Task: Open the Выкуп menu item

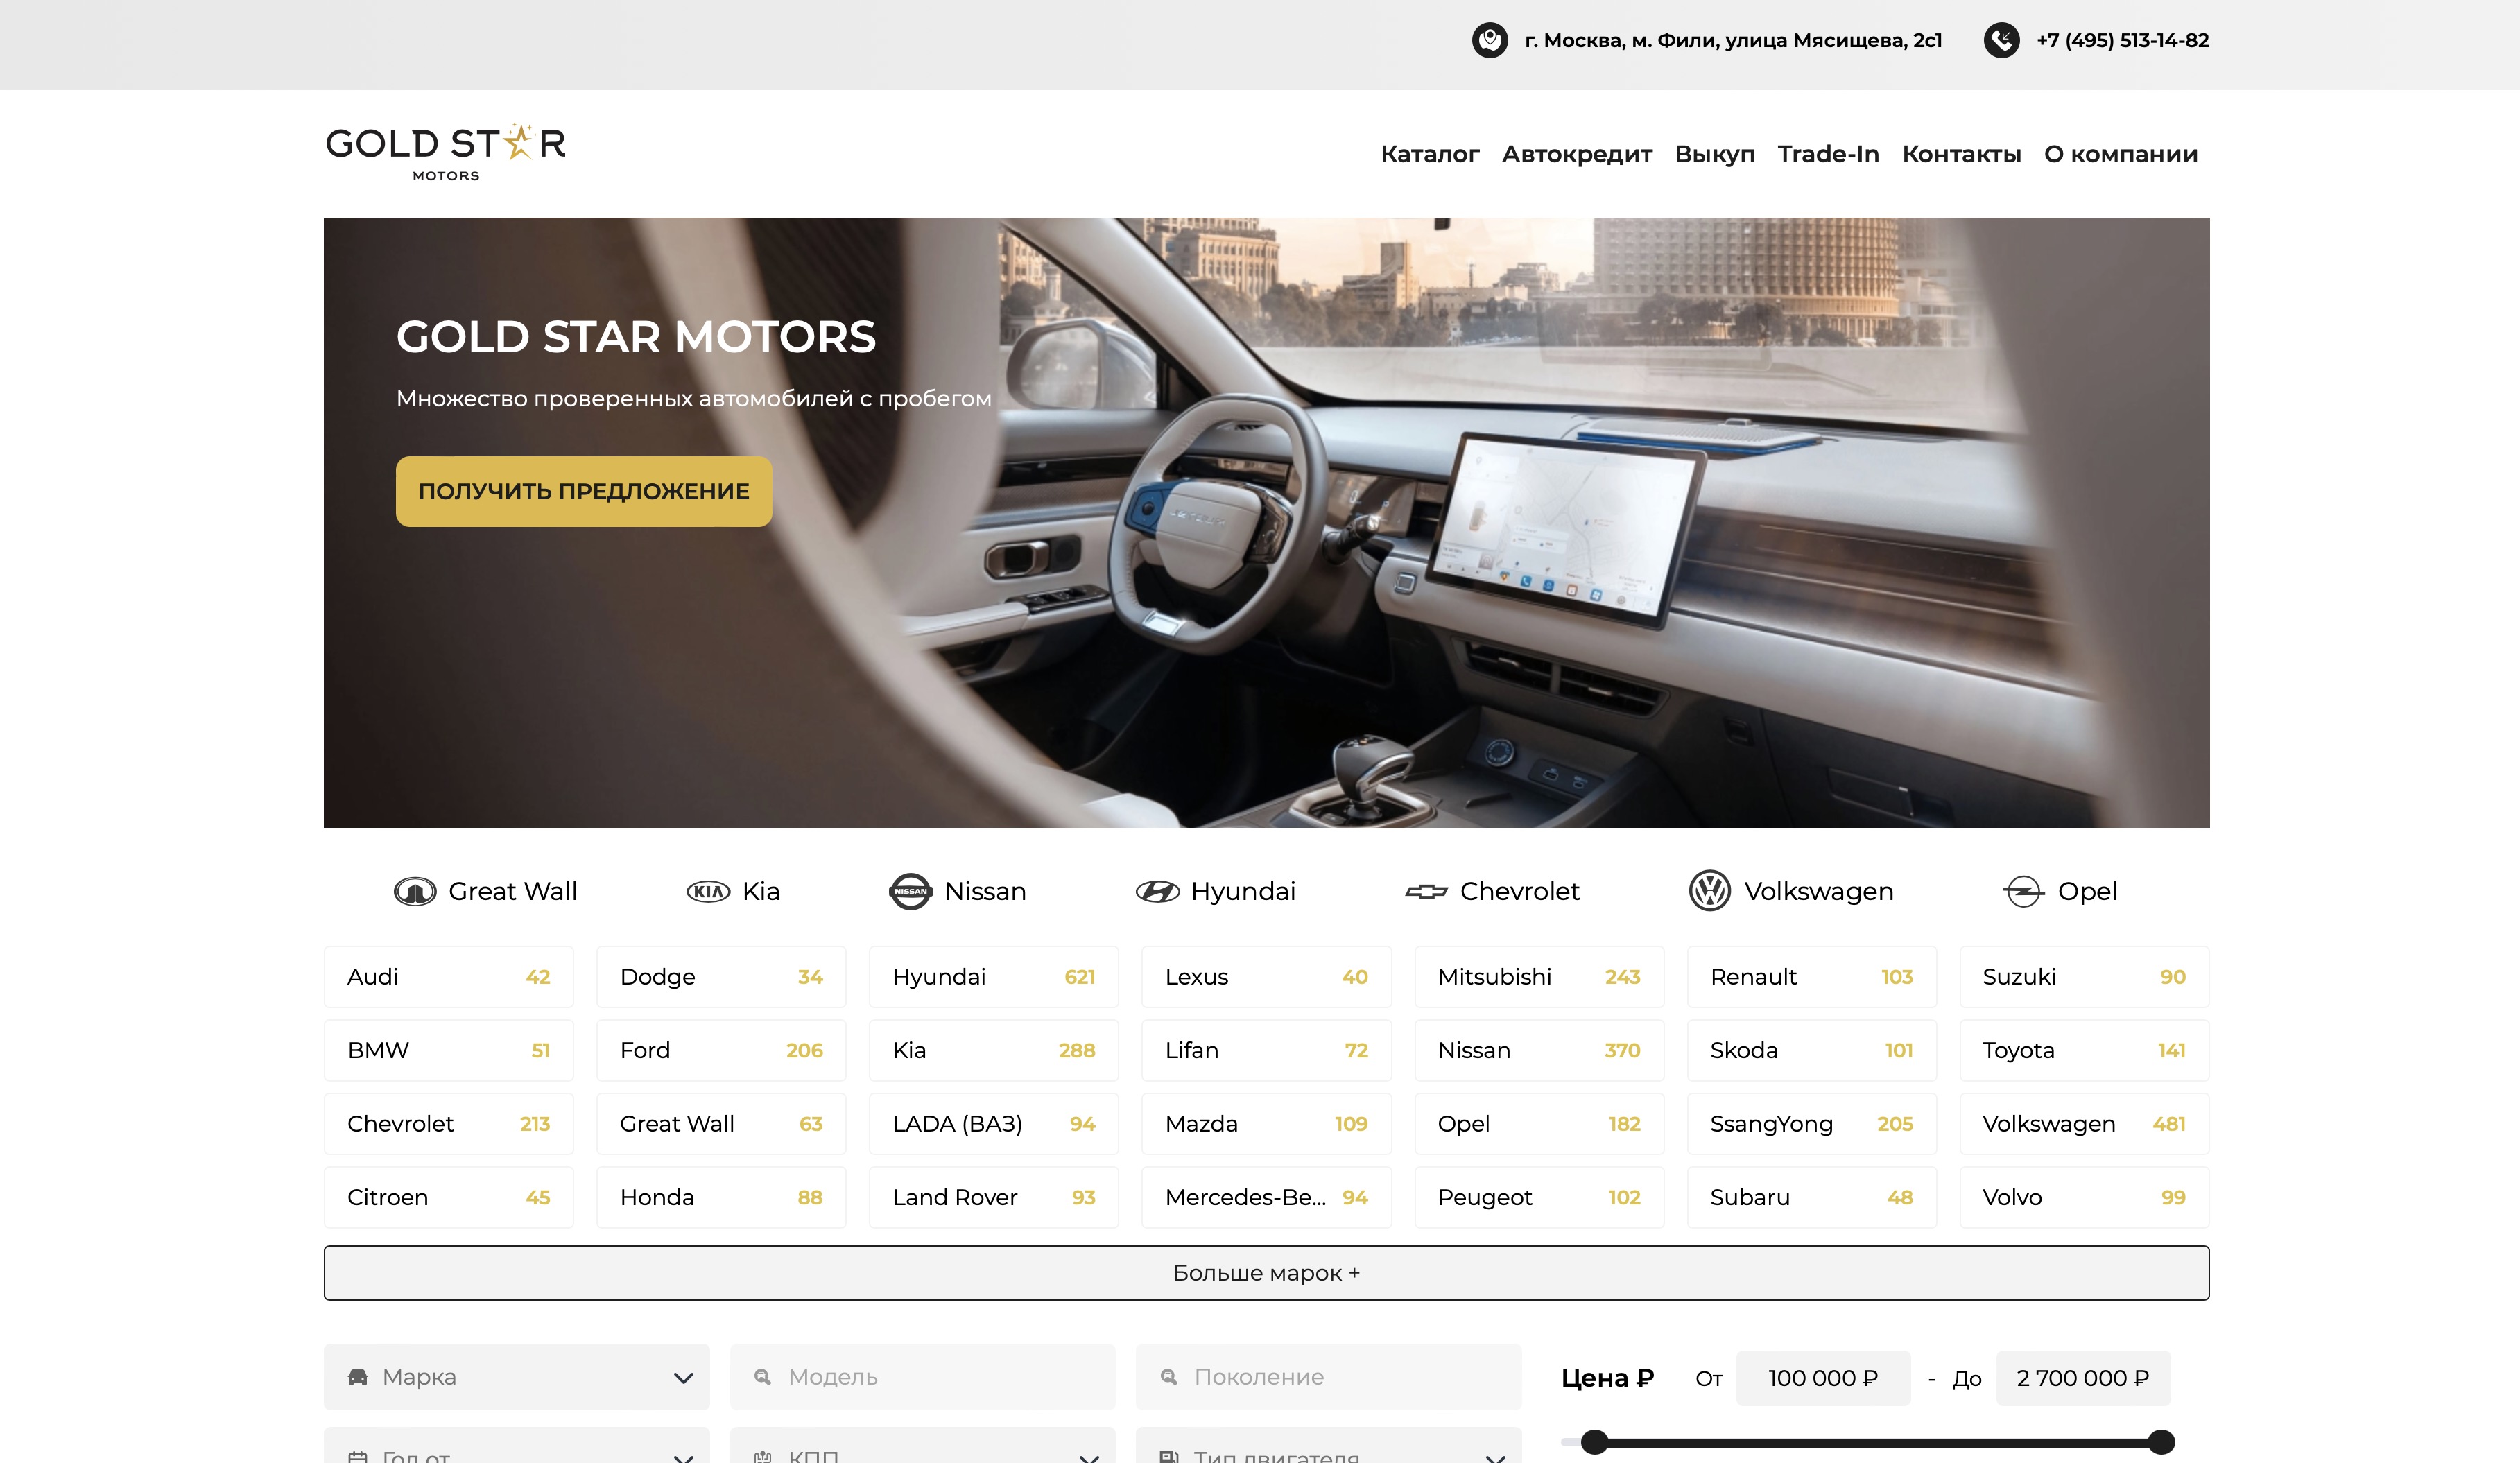Action: click(x=1714, y=154)
